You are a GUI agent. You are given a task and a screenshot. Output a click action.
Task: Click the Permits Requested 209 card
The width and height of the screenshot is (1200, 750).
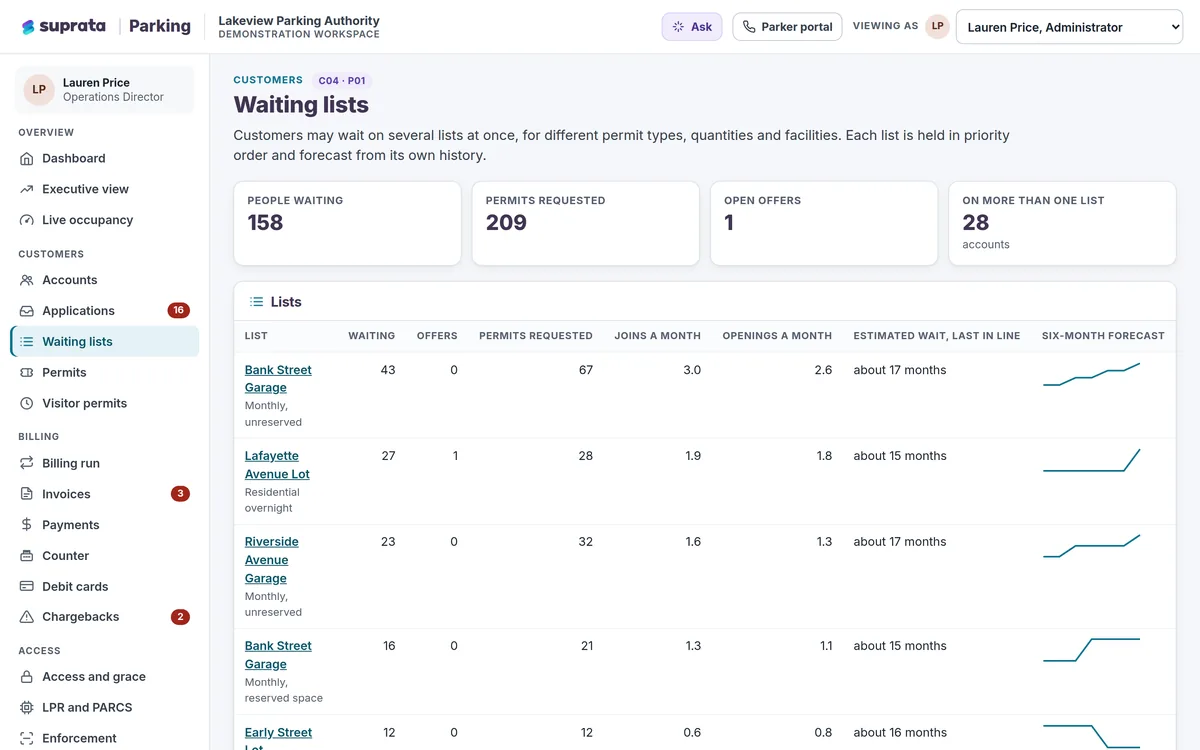pyautogui.click(x=586, y=223)
